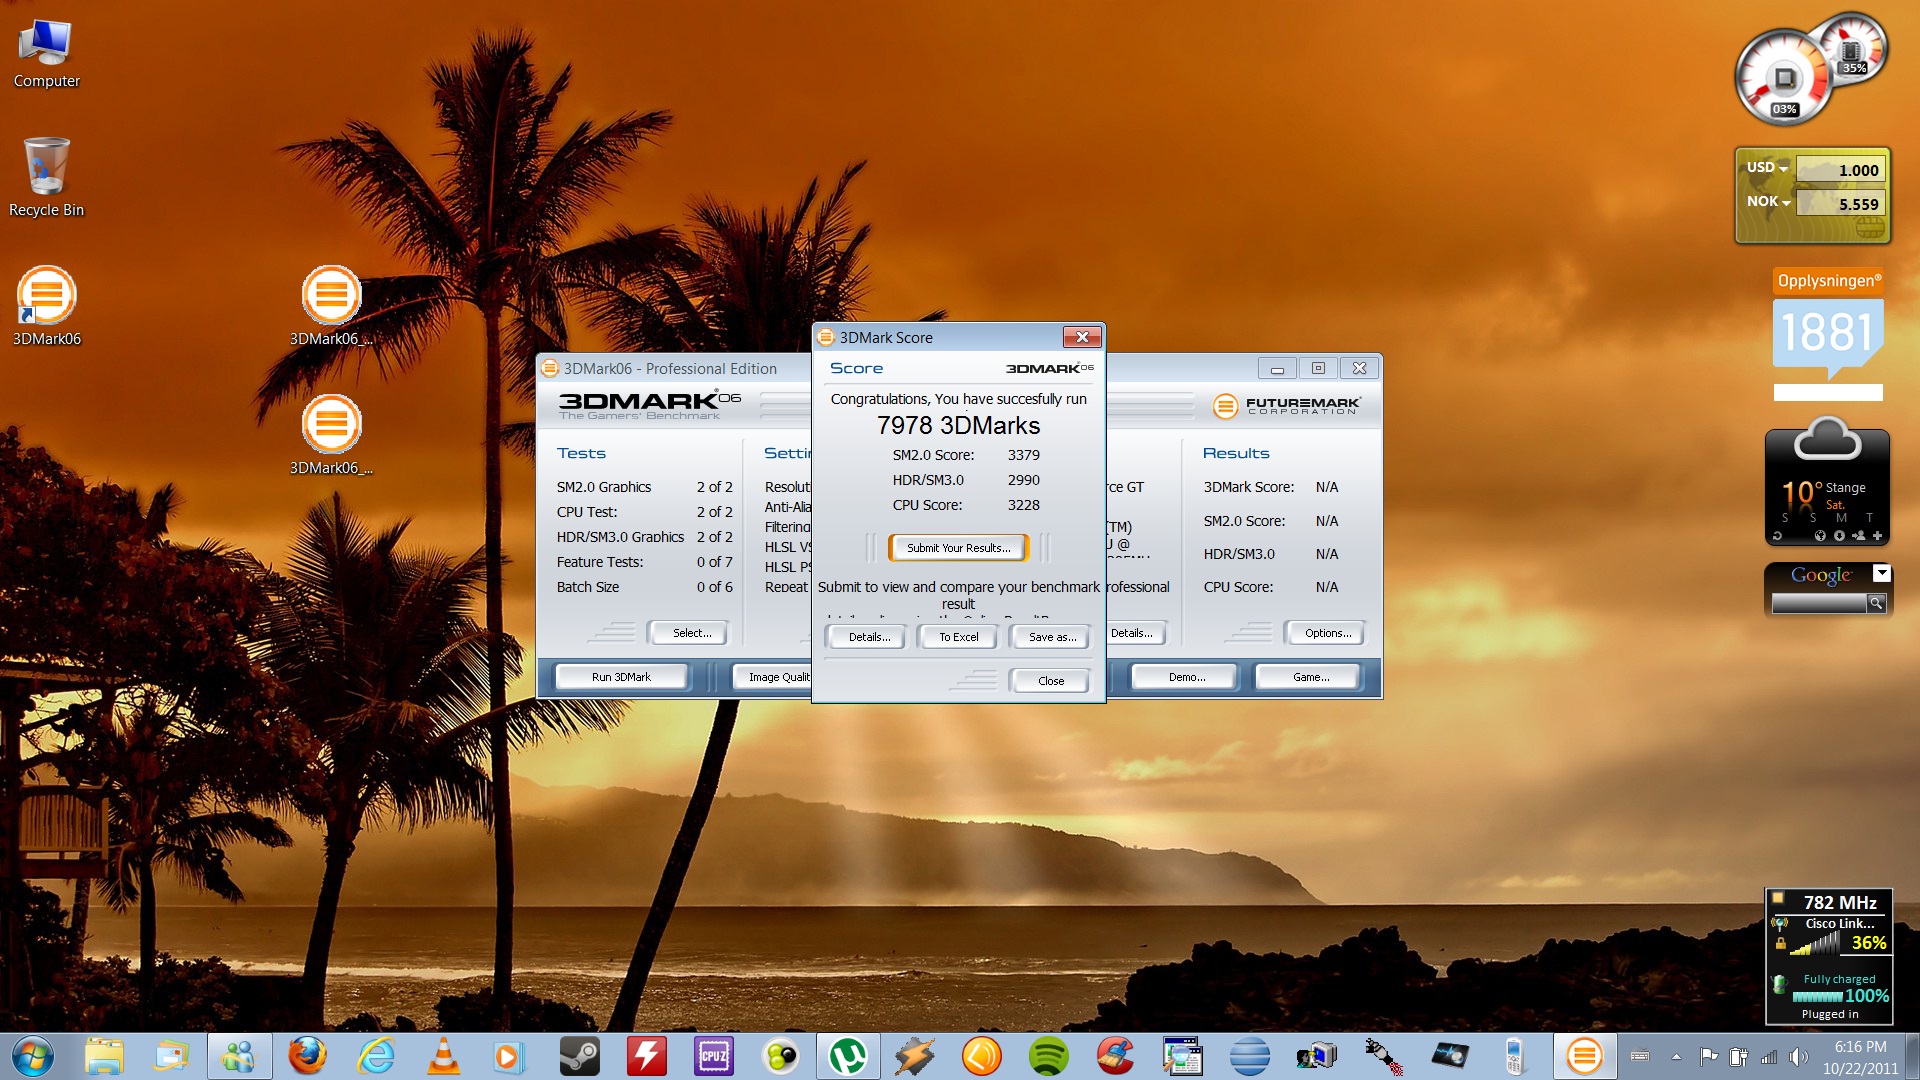Screen dimensions: 1920x1080
Task: Refresh the weather gadget
Action: pyautogui.click(x=1777, y=536)
